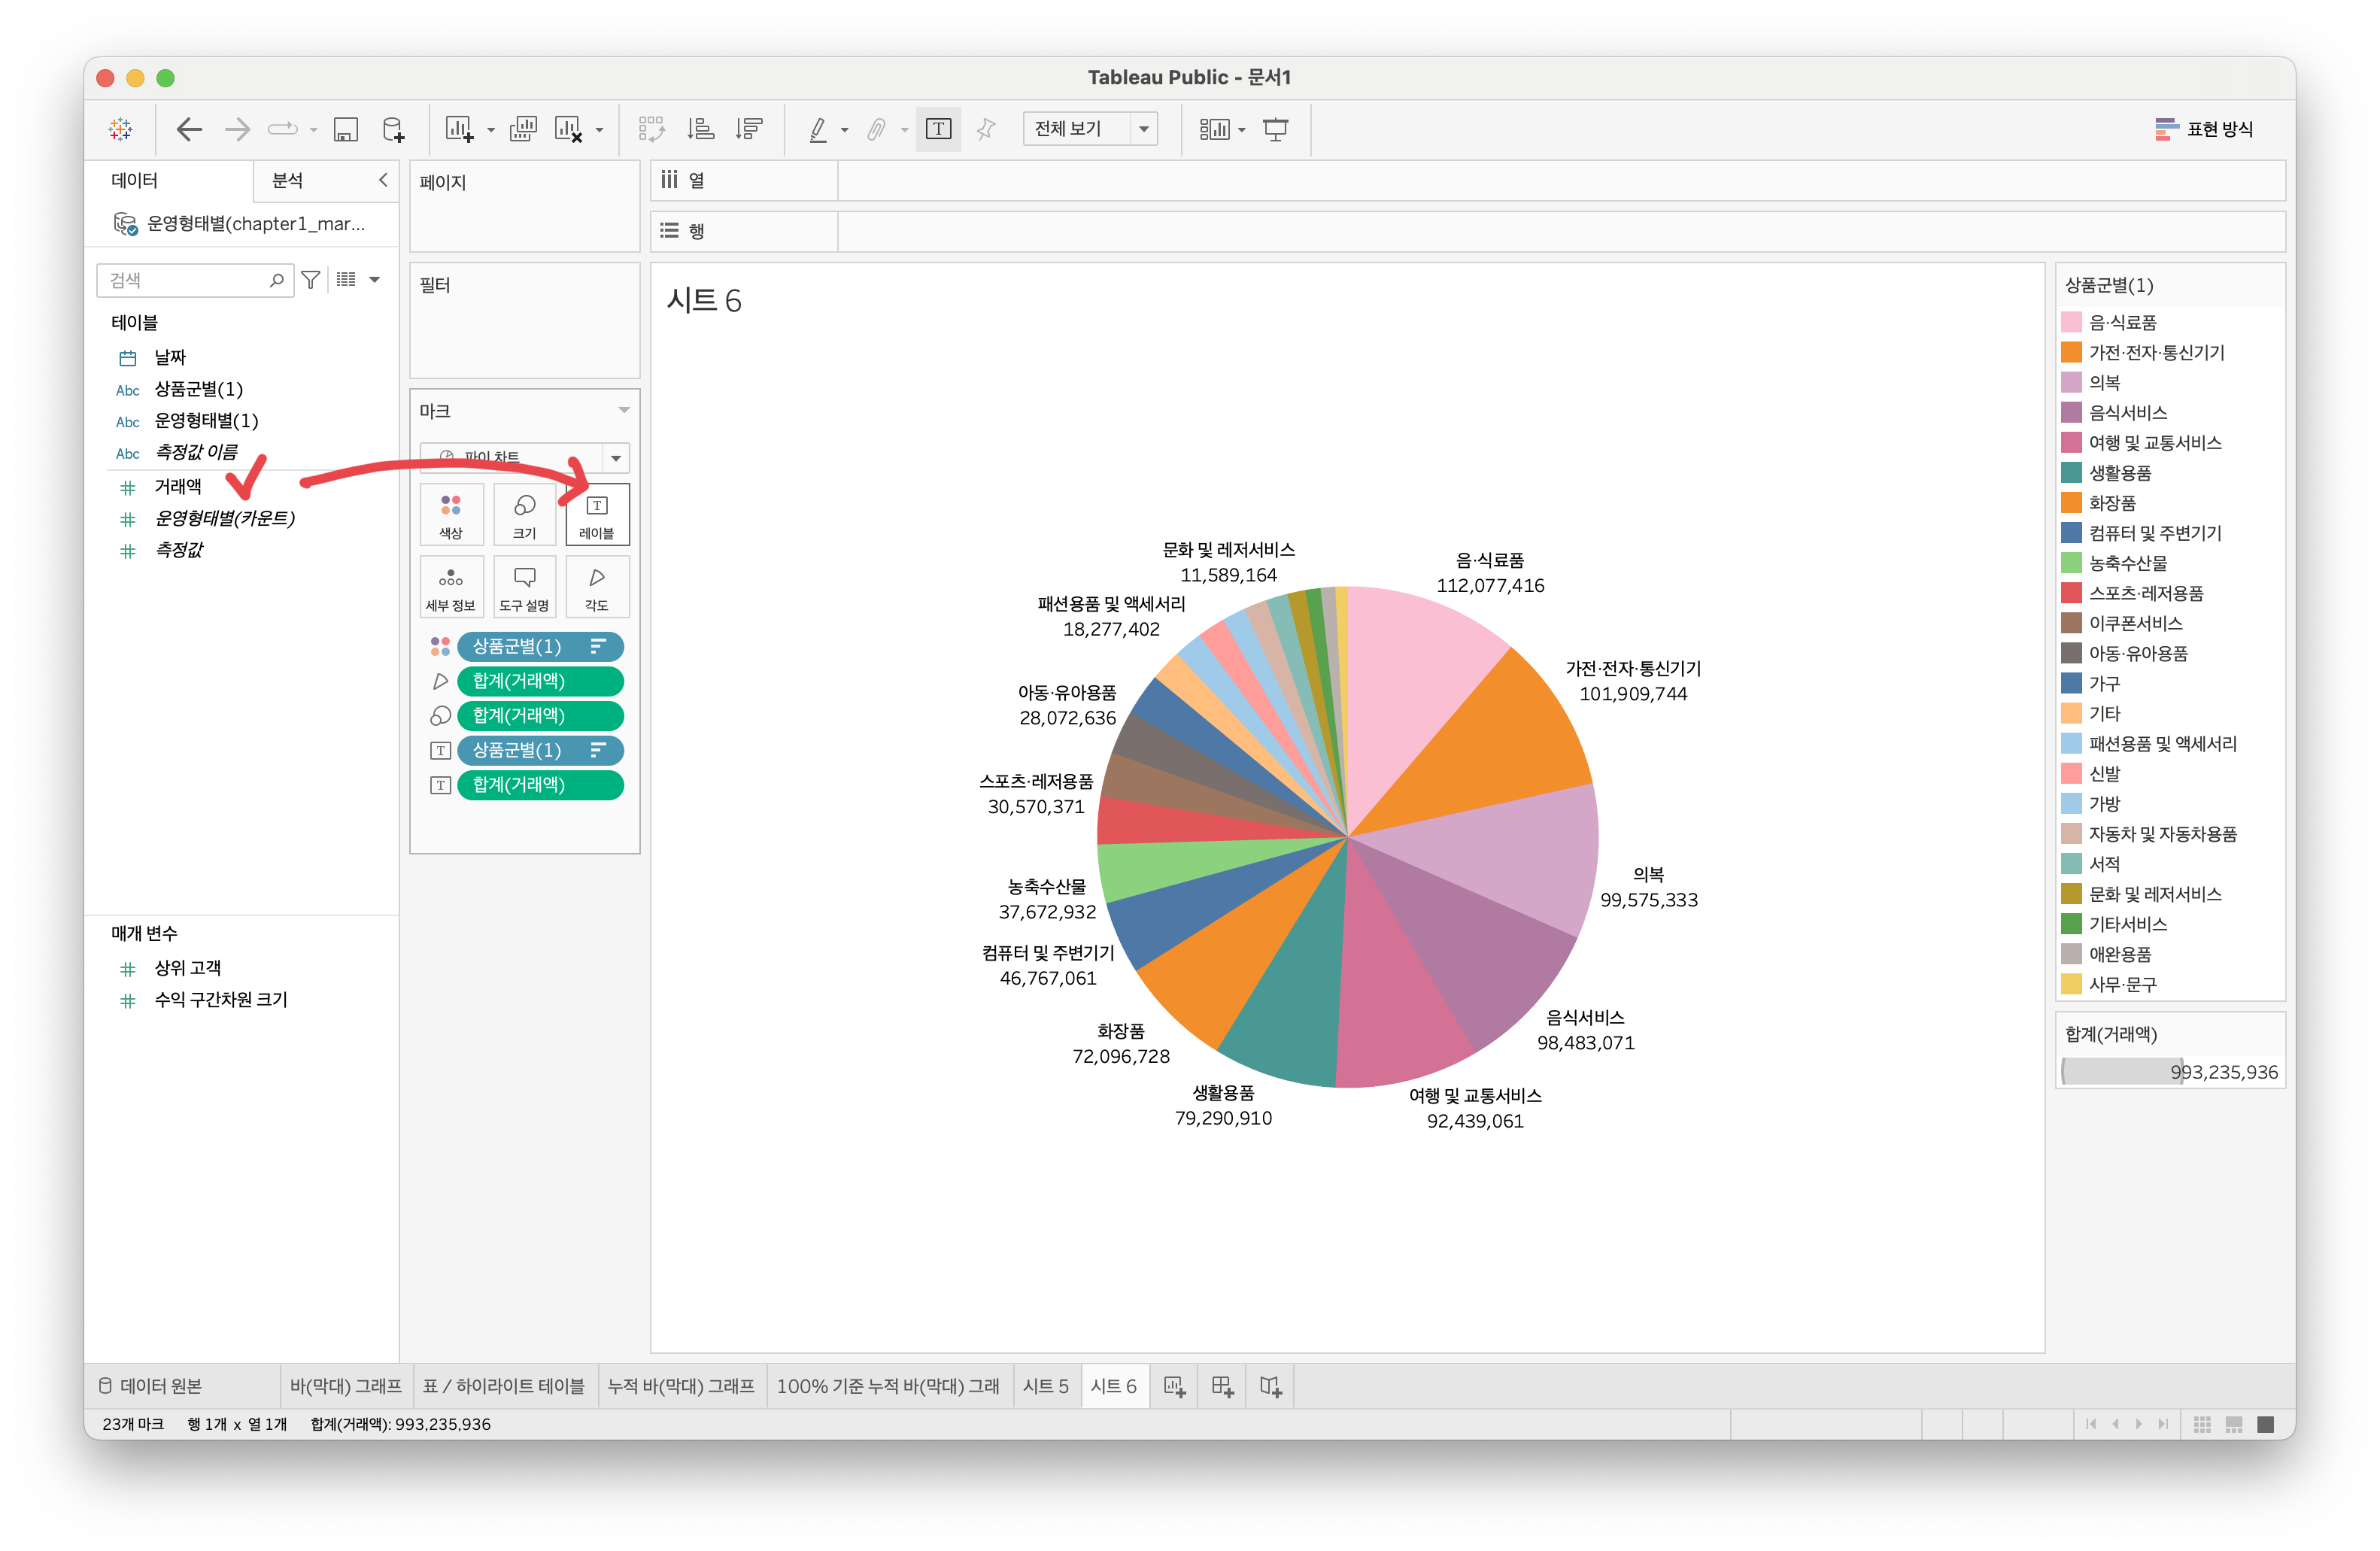Screen dimensions: 2380x1551
Task: Expand the pie chart mark type dropdown
Action: pos(616,458)
